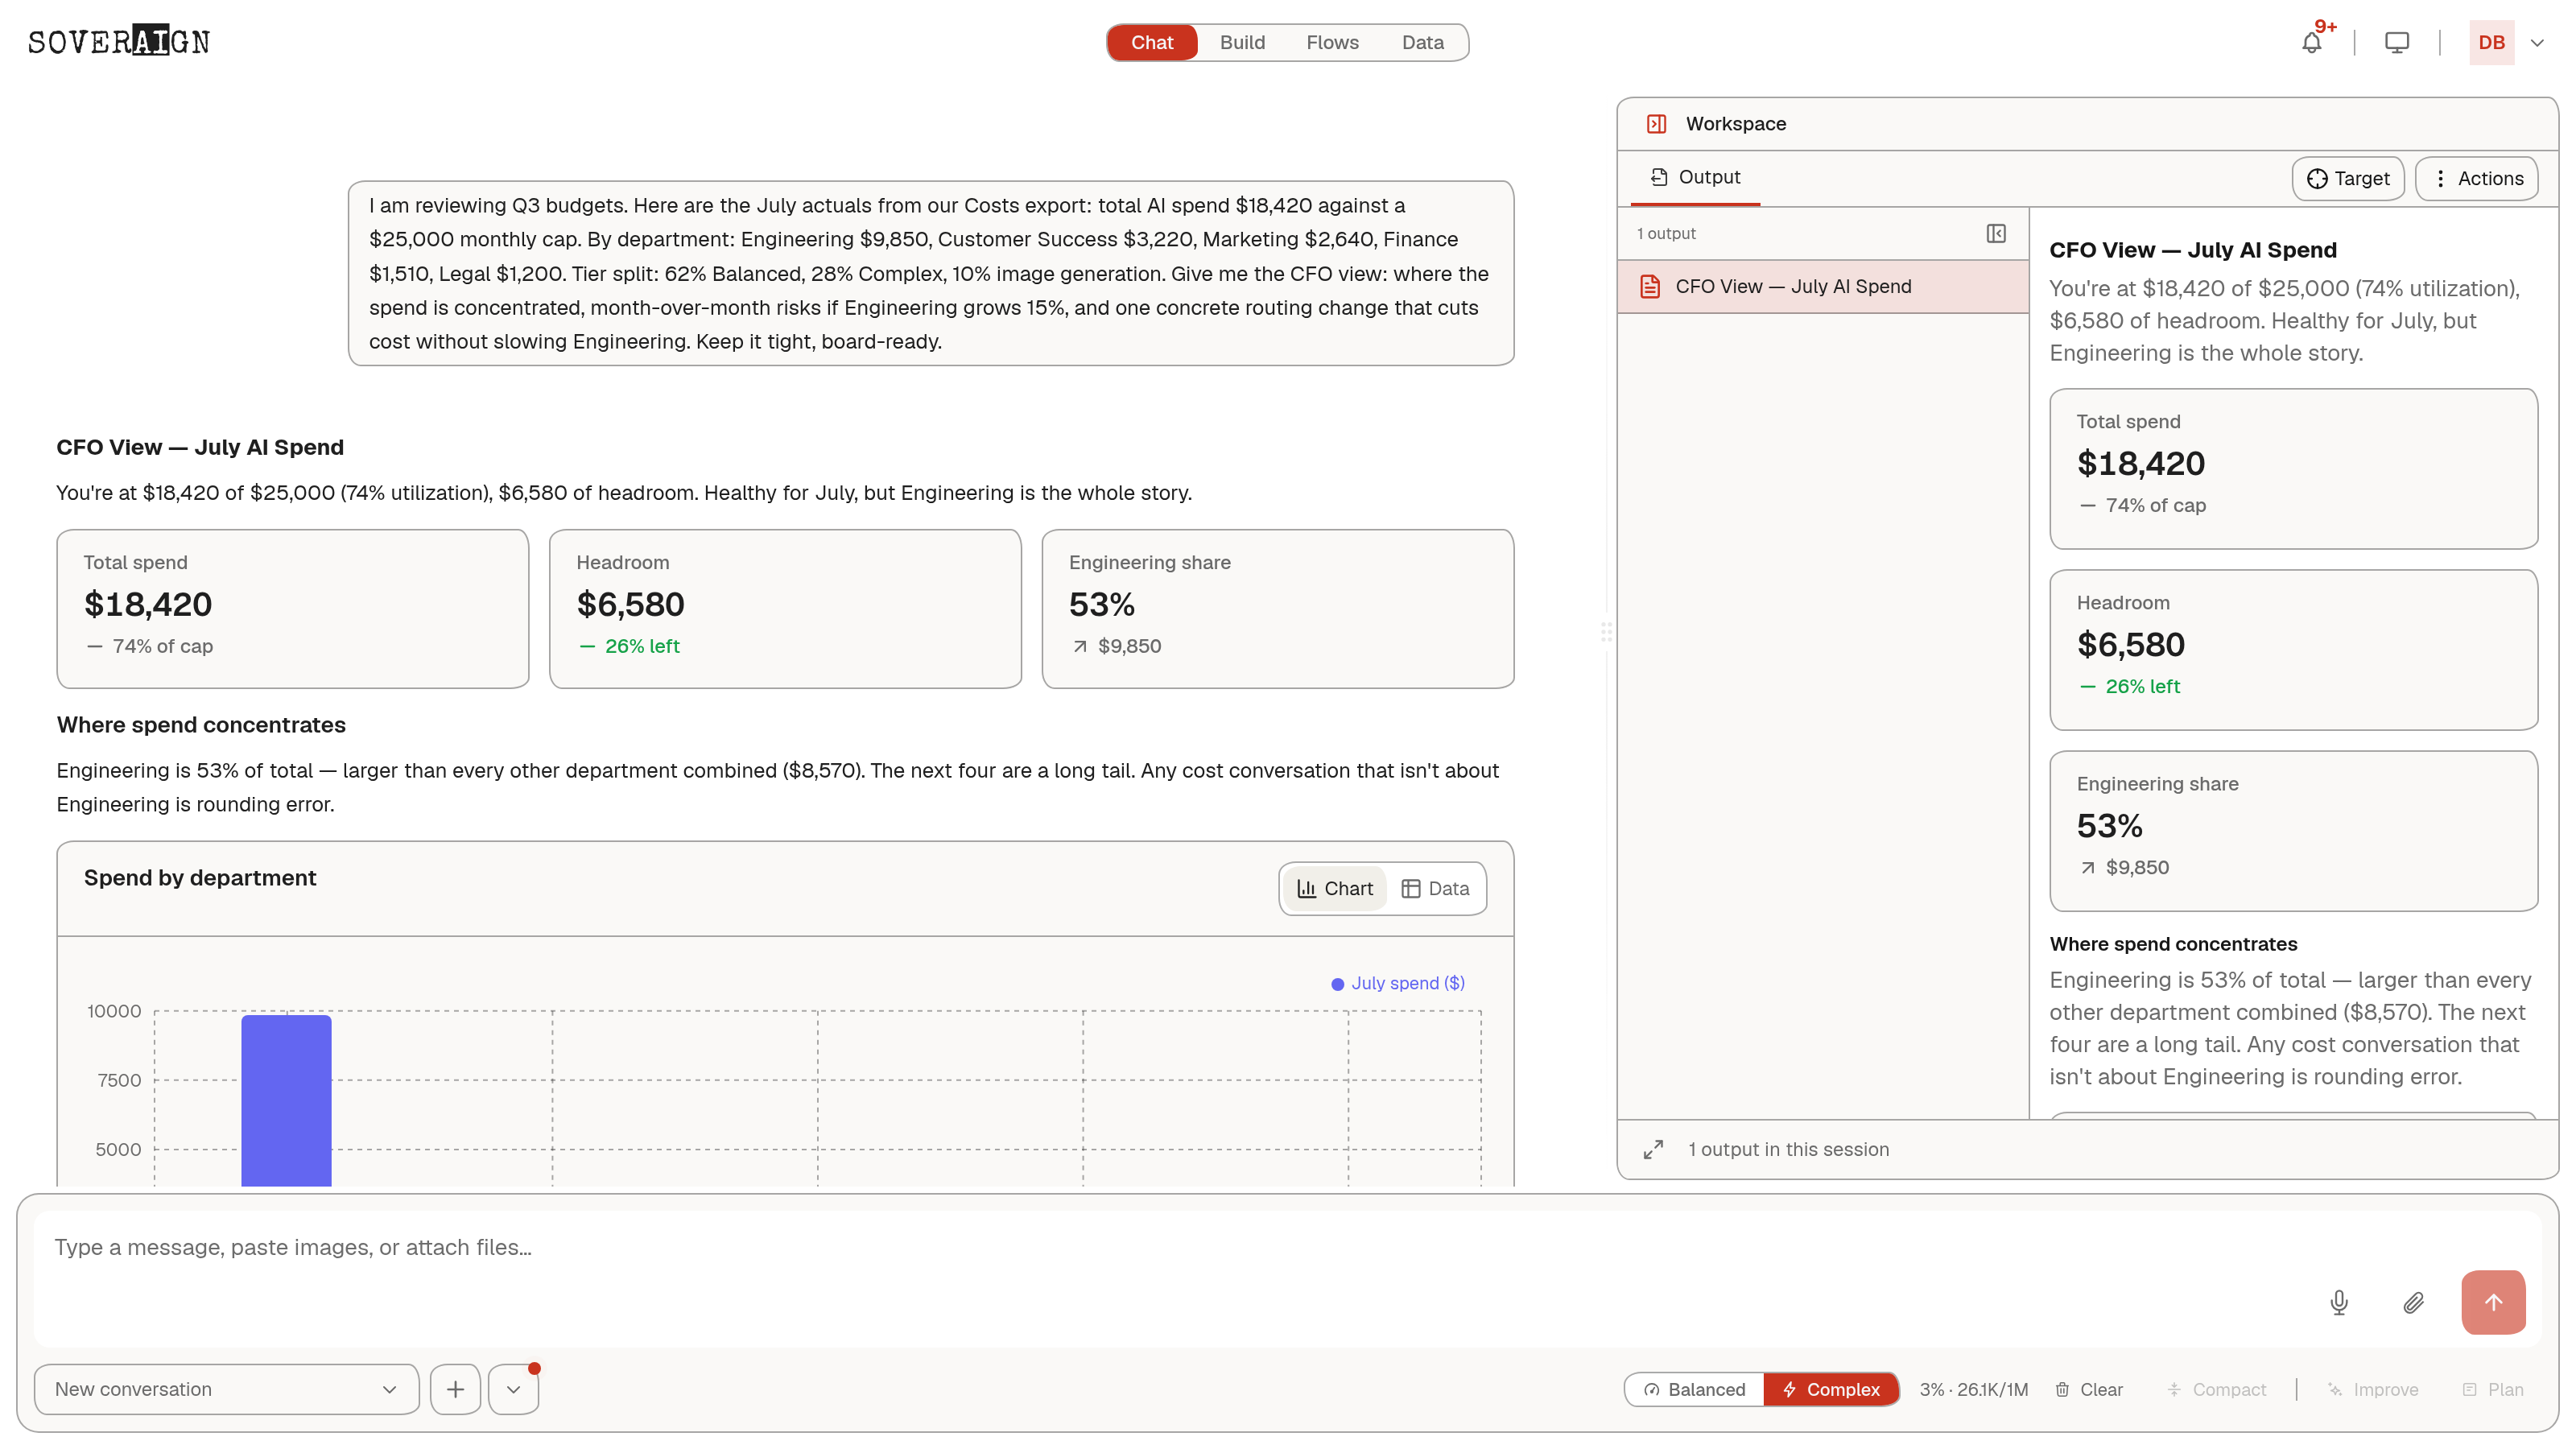Viewport: 2576px width, 1449px height.
Task: Click the Target button
Action: pos(2347,178)
